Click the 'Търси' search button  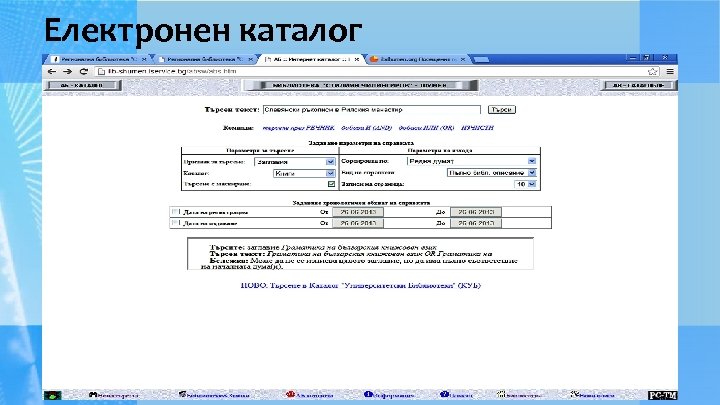(x=501, y=110)
